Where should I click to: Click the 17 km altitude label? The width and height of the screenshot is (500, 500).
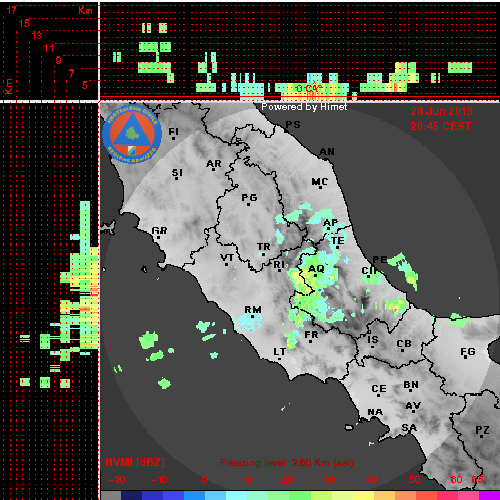click(x=11, y=10)
